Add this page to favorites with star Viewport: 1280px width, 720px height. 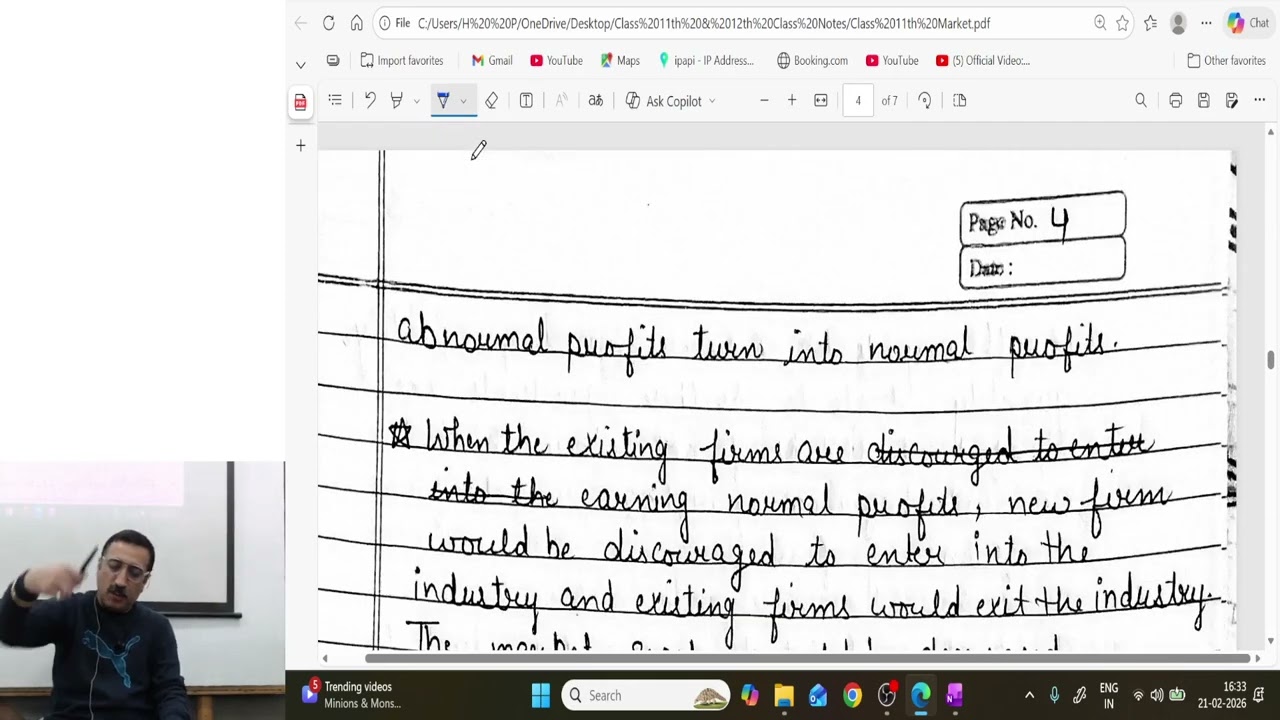tap(1123, 23)
